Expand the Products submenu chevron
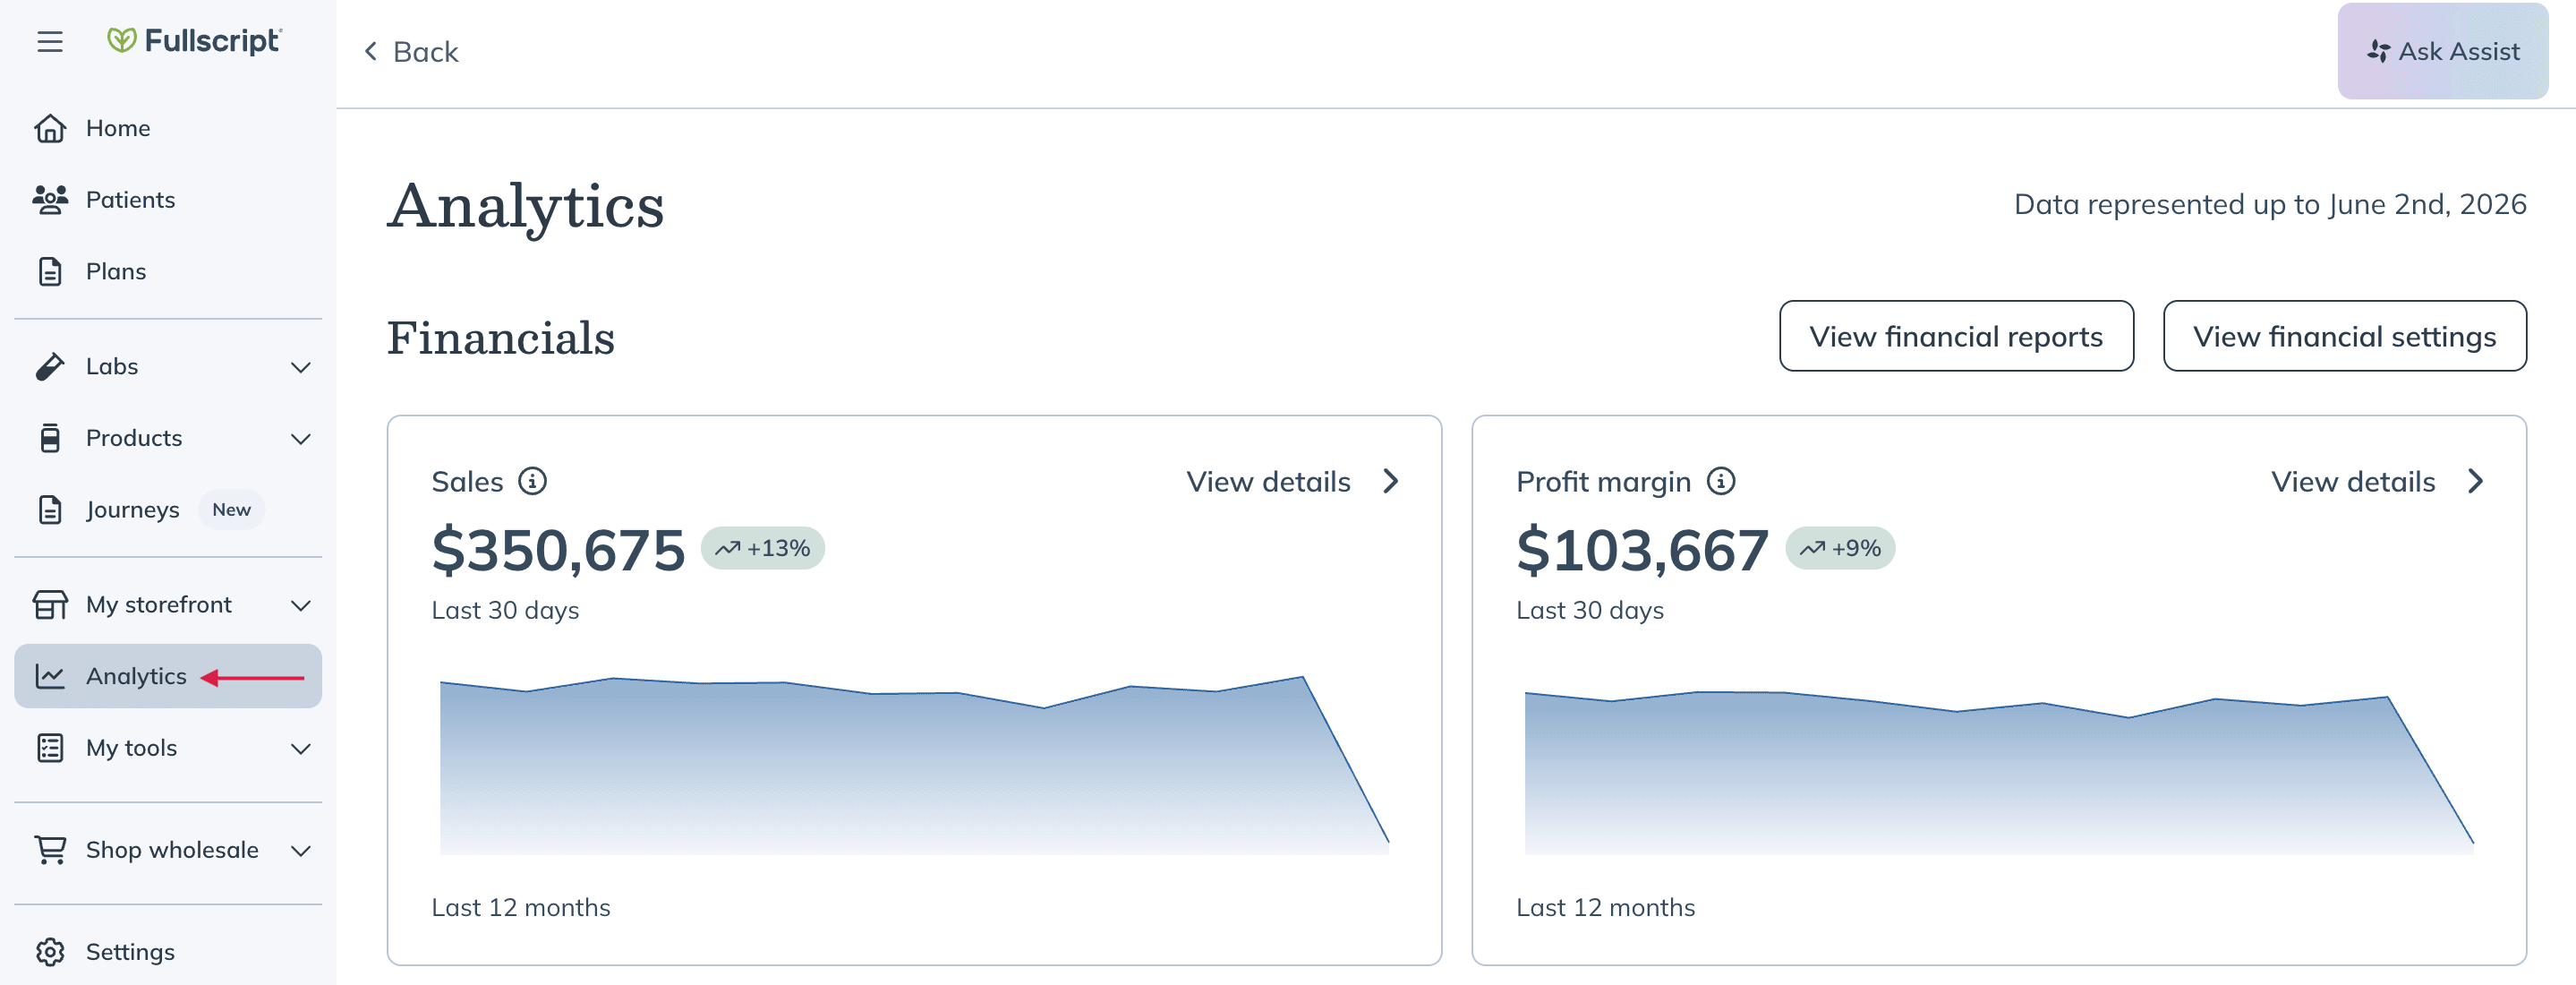 (x=300, y=438)
